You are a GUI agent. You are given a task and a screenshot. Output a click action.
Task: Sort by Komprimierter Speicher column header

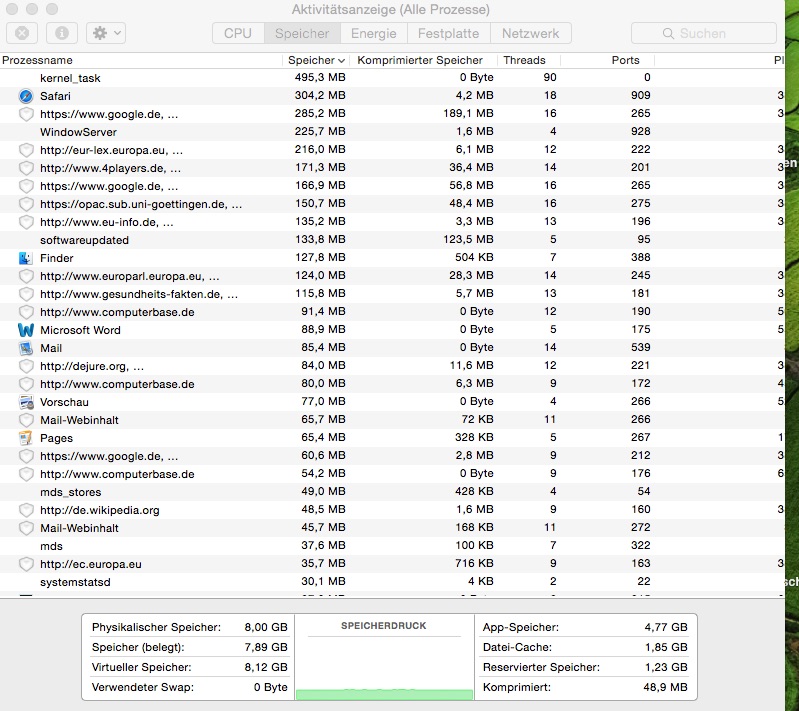tap(423, 60)
